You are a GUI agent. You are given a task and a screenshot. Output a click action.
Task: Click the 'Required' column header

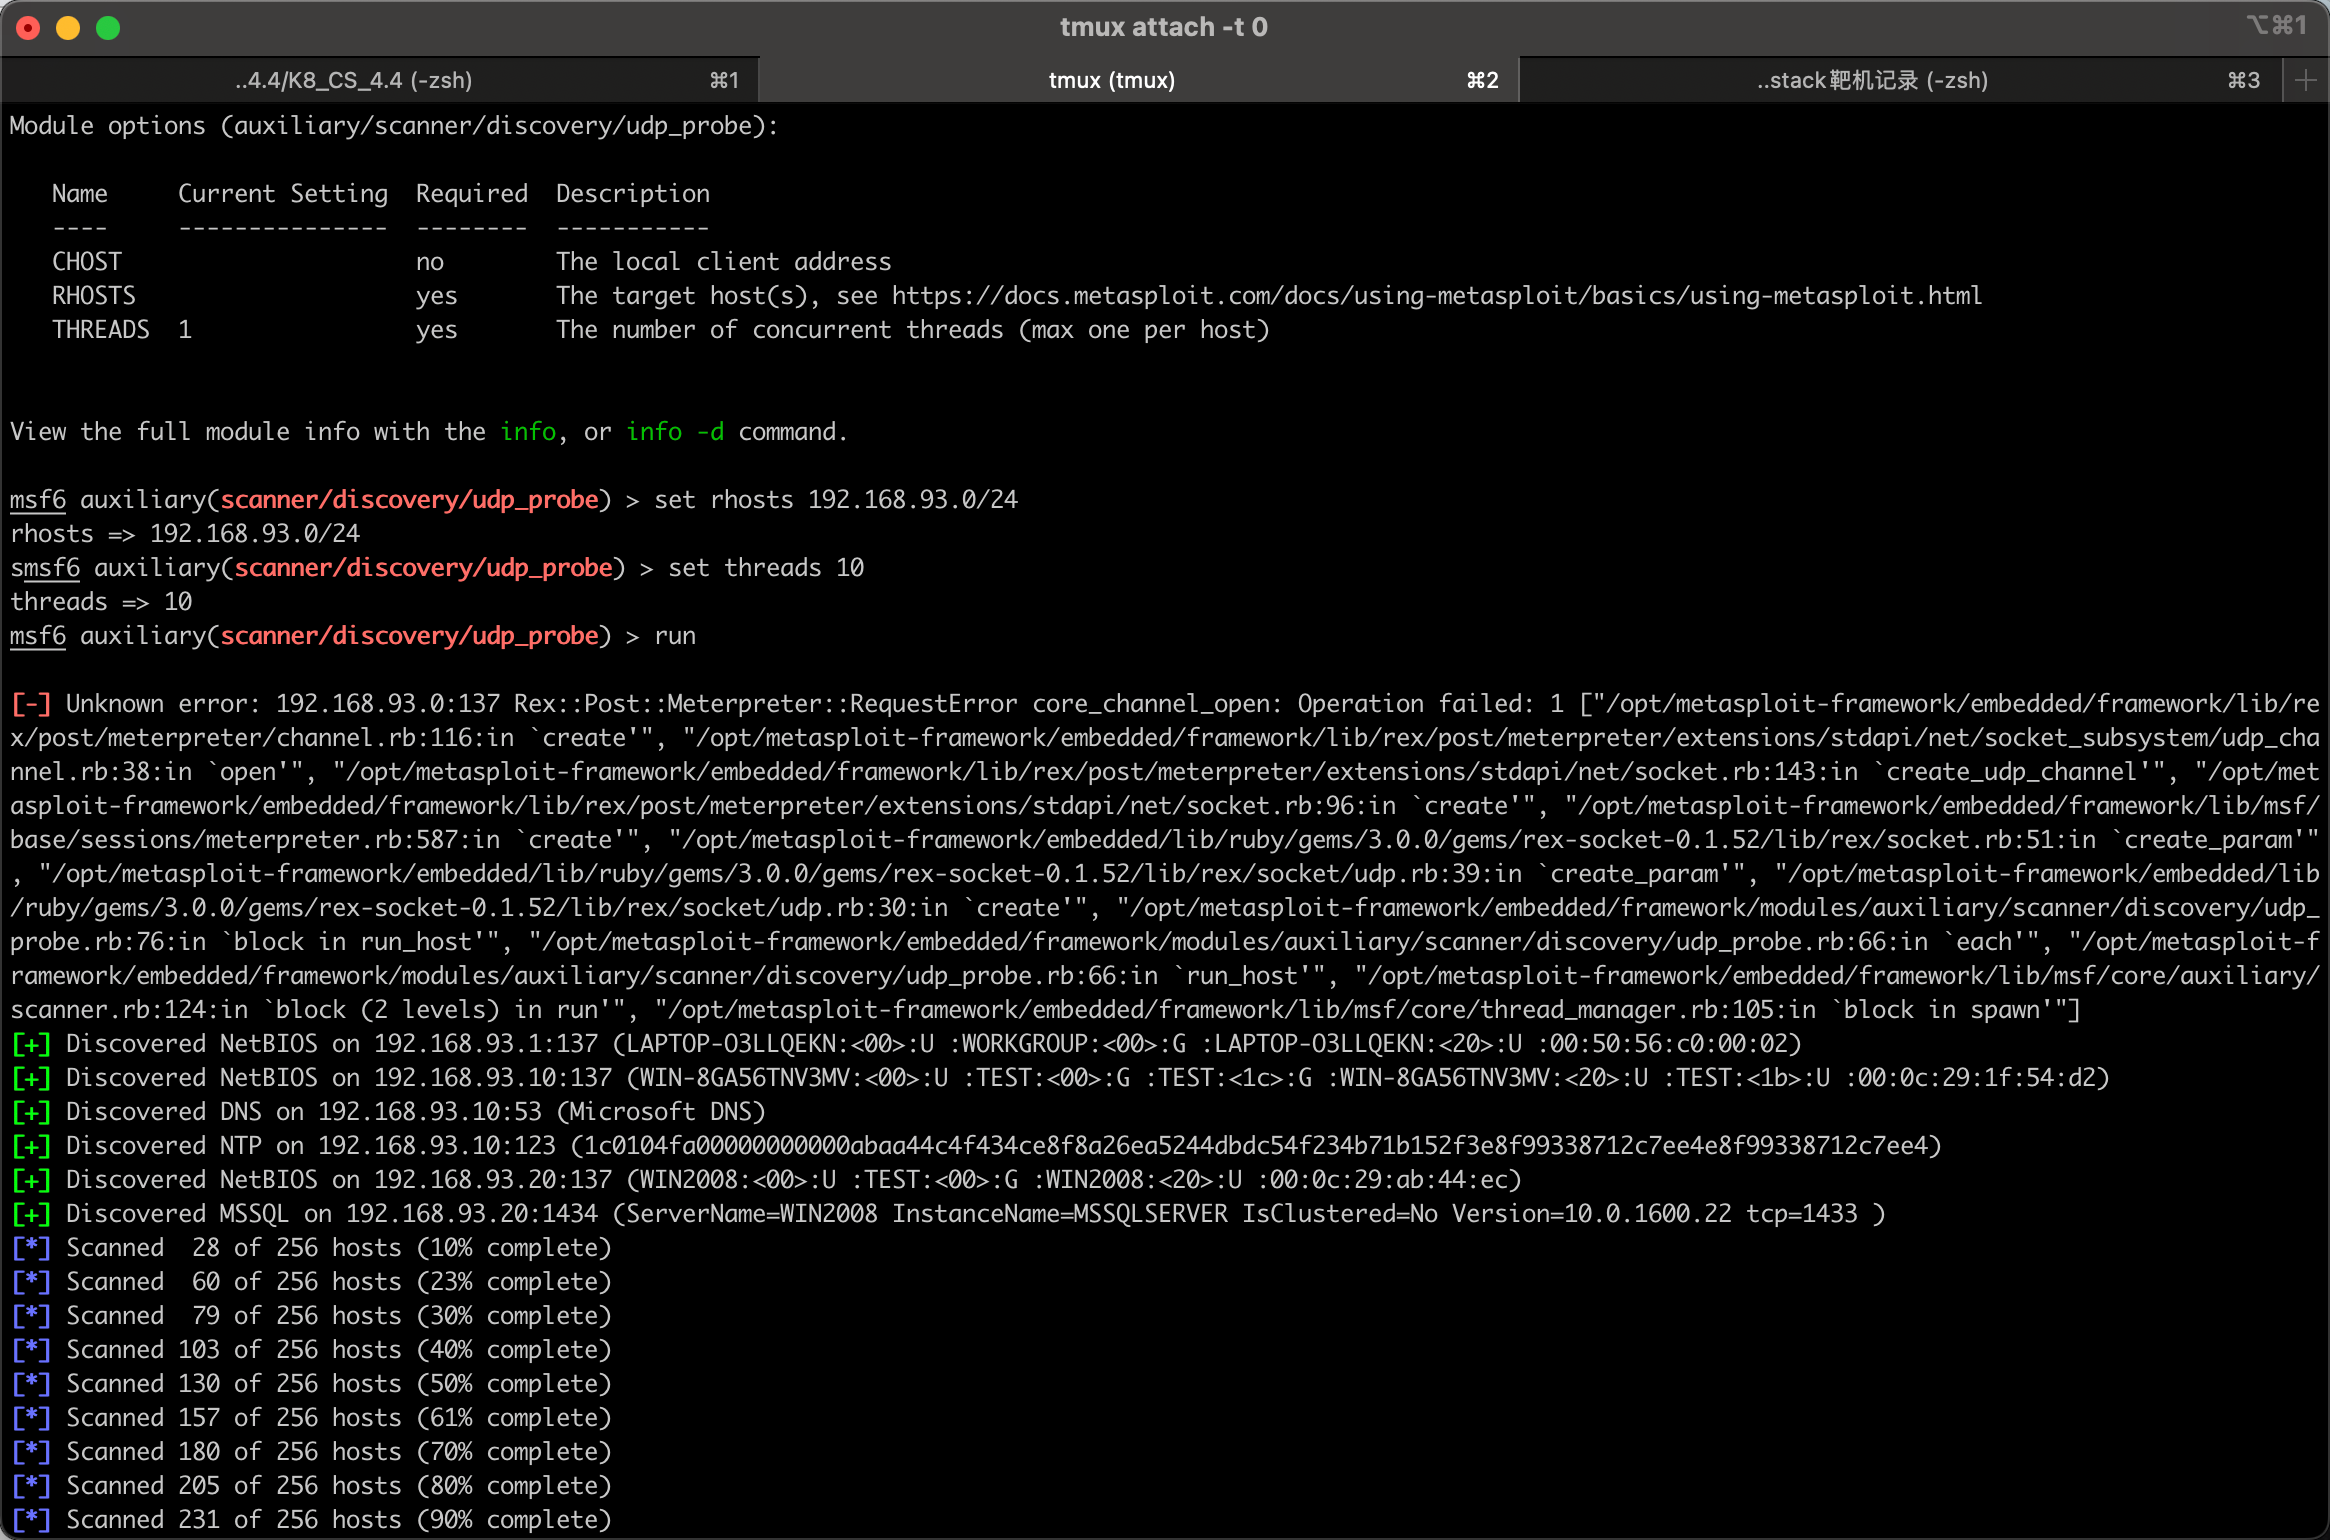(472, 194)
